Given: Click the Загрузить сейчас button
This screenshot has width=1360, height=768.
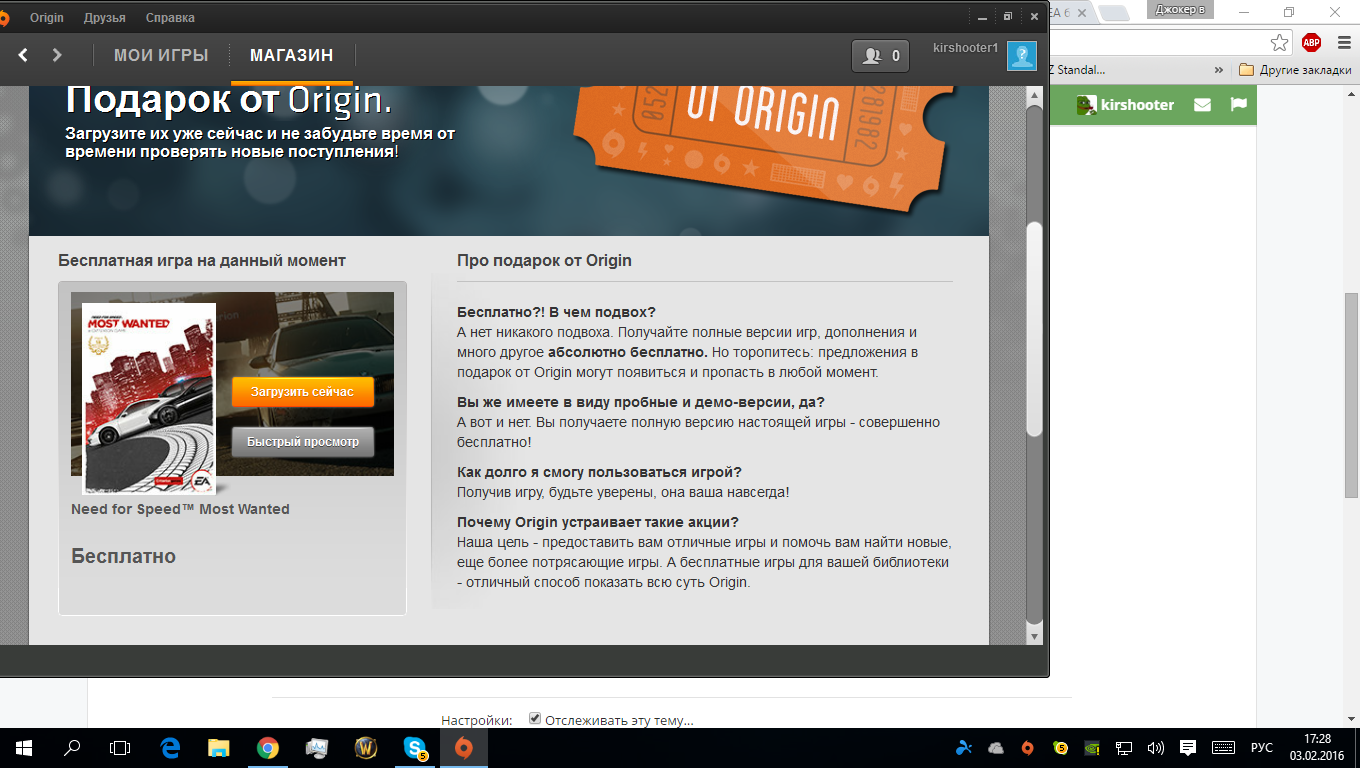Looking at the screenshot, I should click(x=303, y=392).
